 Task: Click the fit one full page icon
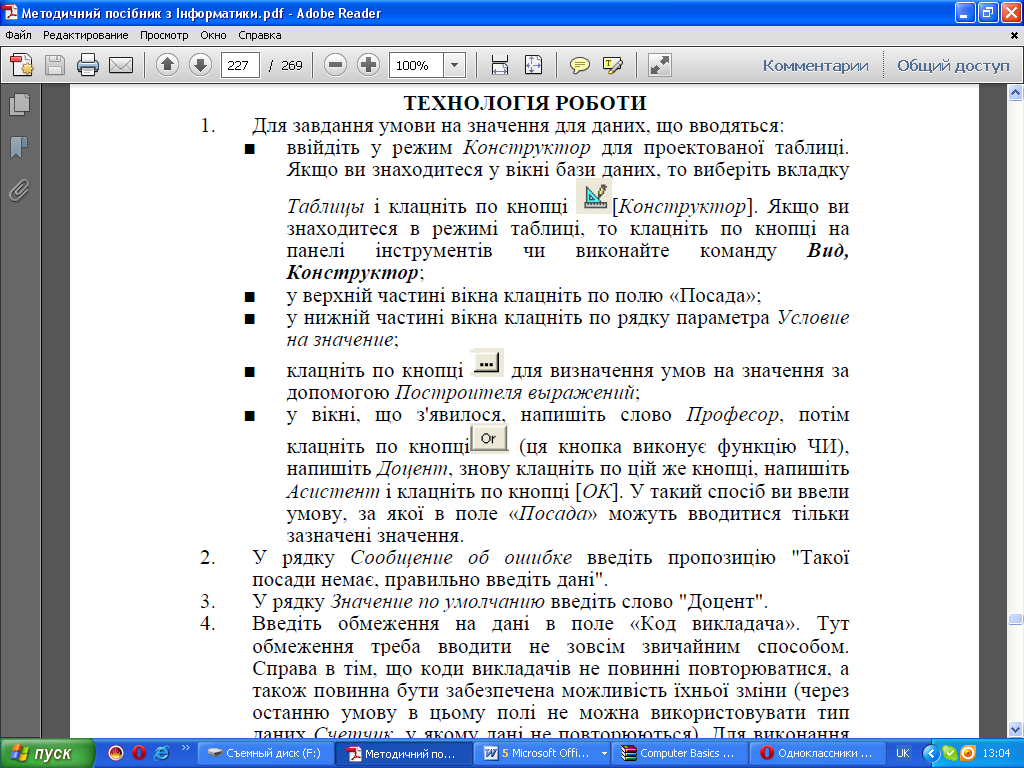click(x=534, y=65)
